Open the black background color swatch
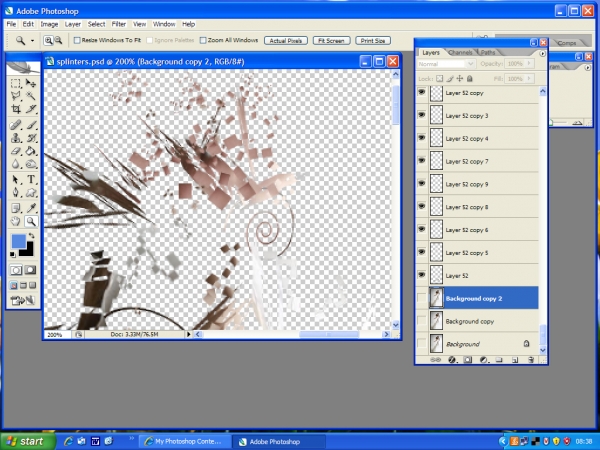The height and width of the screenshot is (450, 600). (28, 250)
